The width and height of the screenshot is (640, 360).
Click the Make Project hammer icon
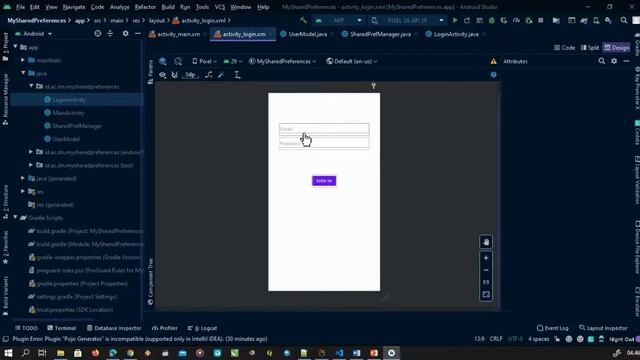(x=303, y=20)
